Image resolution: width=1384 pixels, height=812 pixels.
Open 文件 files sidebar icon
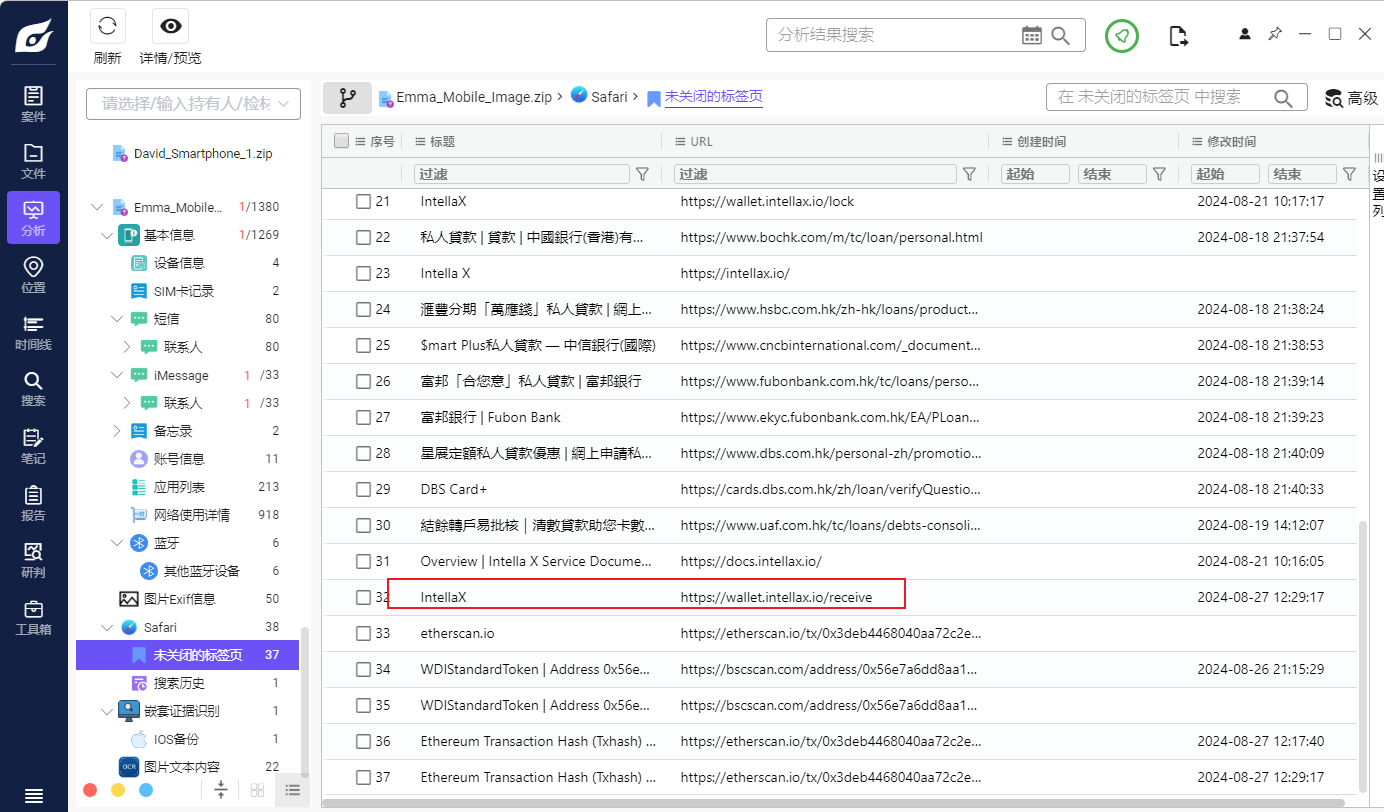(33, 161)
